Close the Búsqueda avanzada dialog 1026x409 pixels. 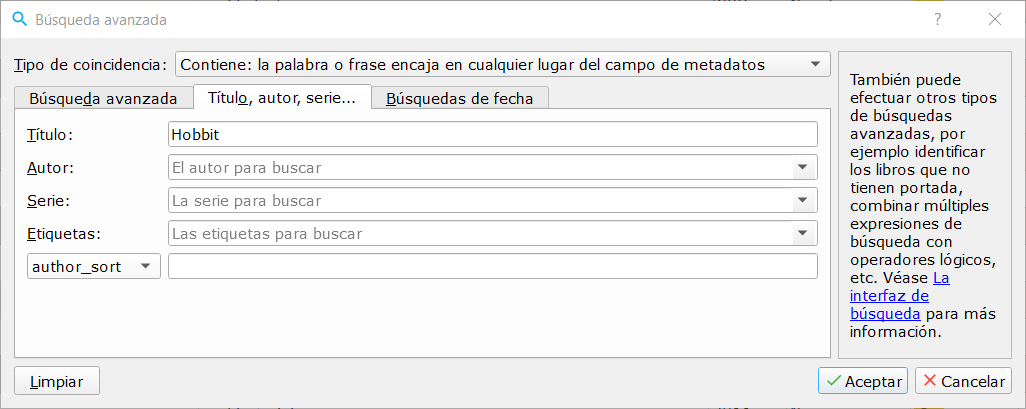click(x=995, y=19)
